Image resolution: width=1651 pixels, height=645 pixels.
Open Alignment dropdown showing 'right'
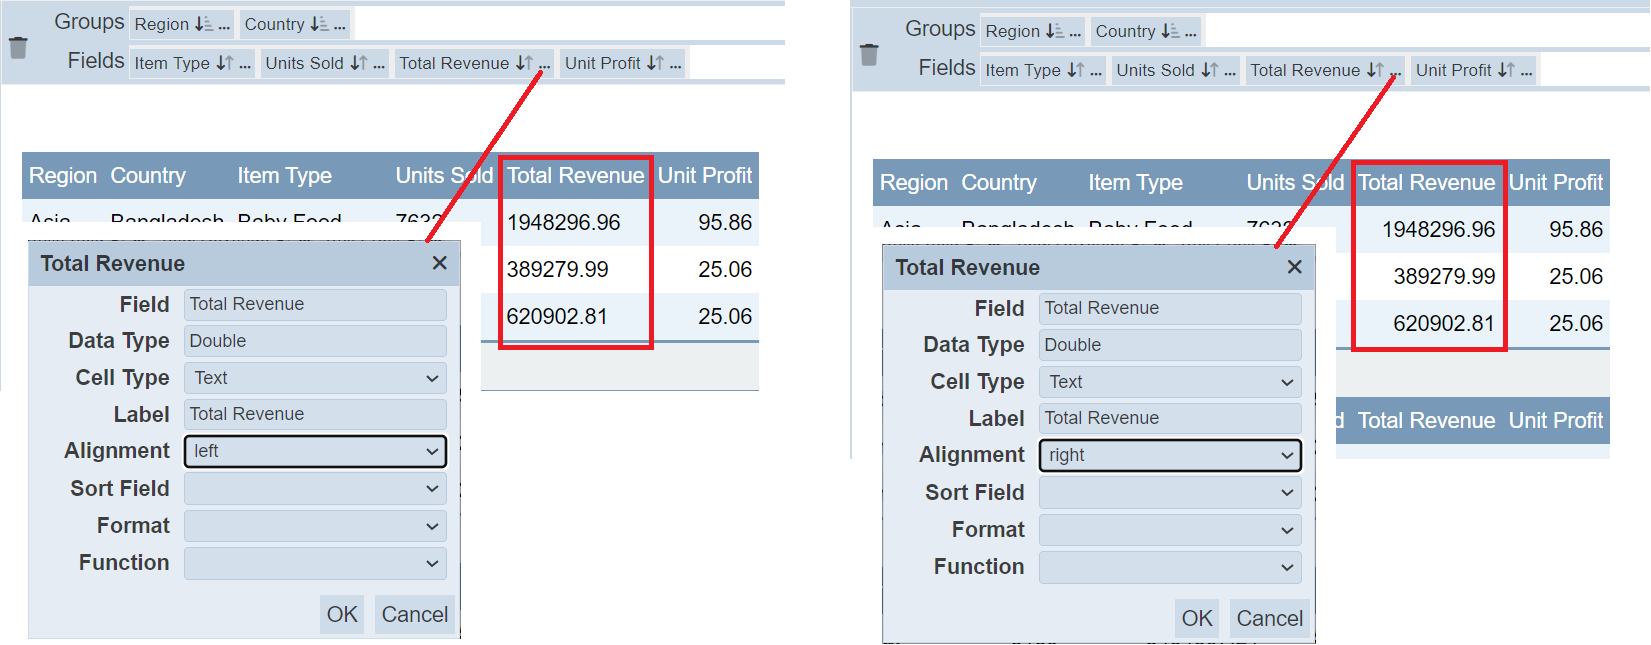tap(1170, 455)
